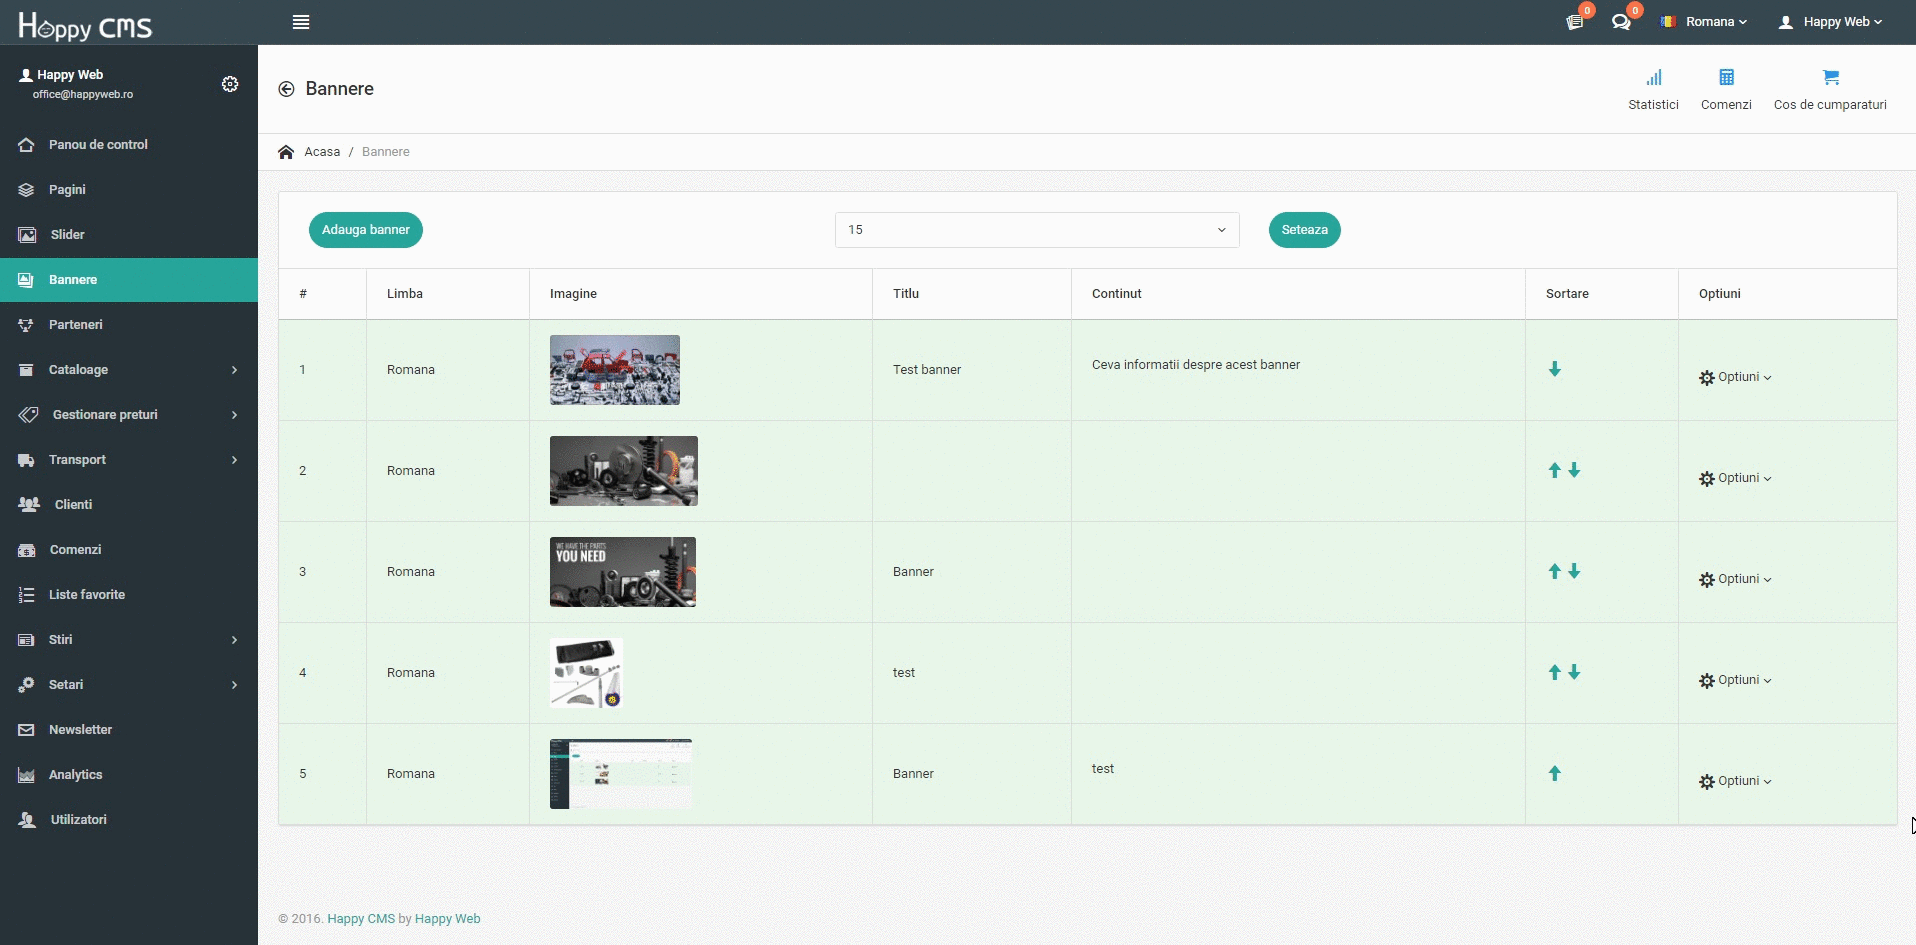This screenshot has height=945, width=1916.
Task: Open Cos de cumparaturi cart icon
Action: tap(1830, 77)
